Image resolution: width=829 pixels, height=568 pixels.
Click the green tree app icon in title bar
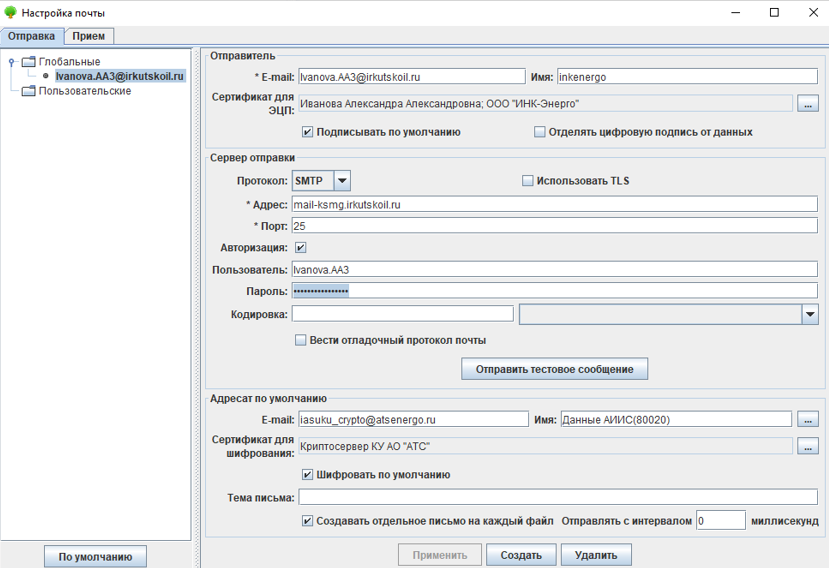pos(11,12)
